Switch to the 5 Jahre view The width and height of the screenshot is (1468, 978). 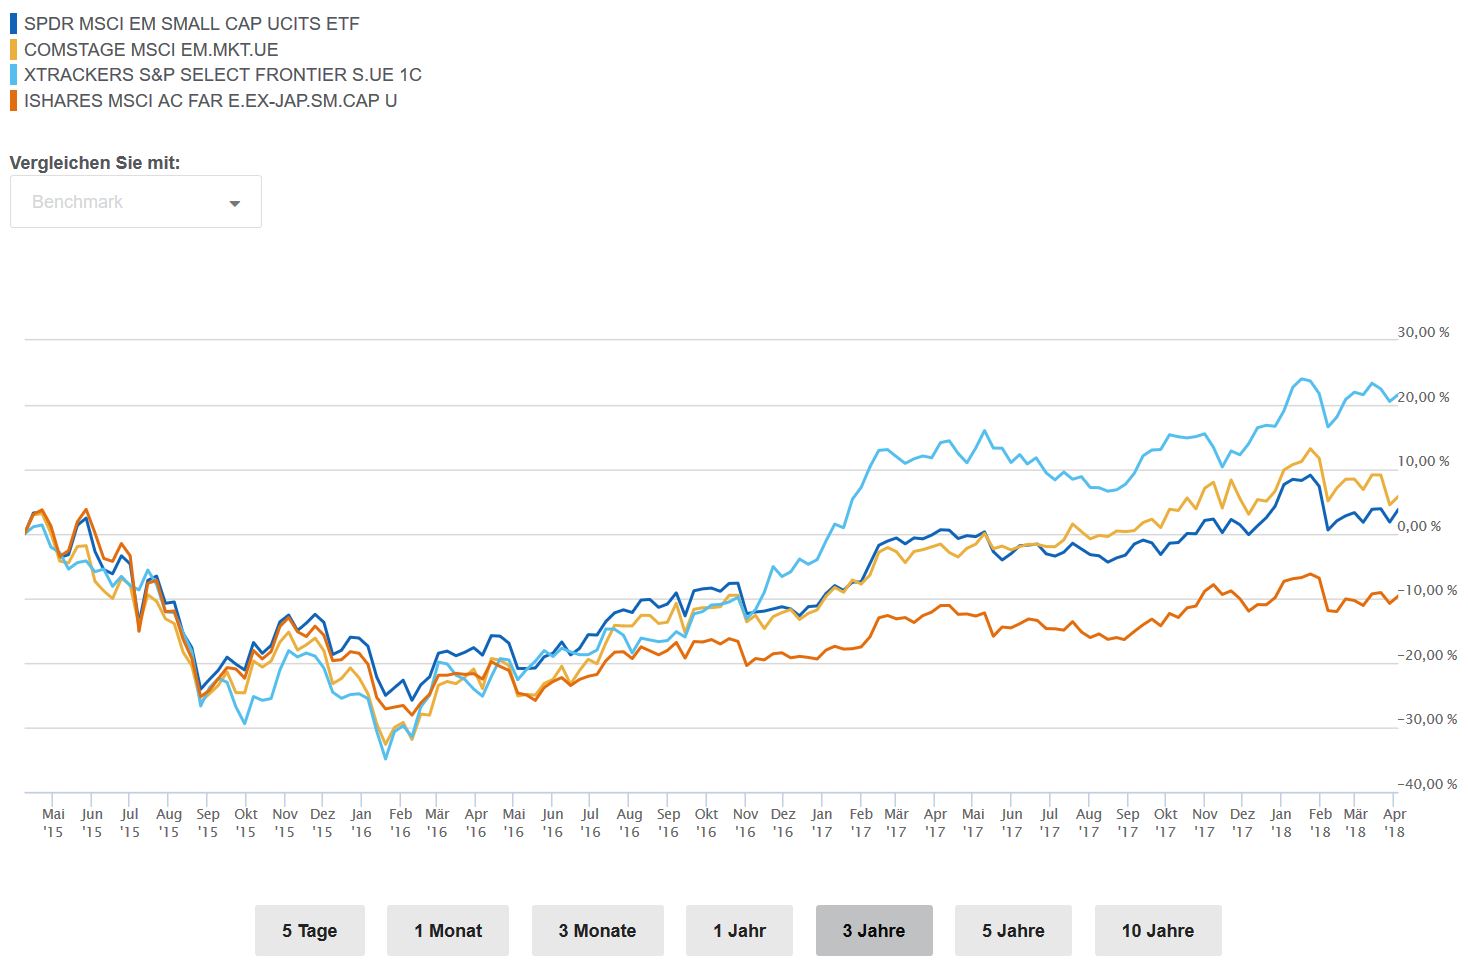point(1013,931)
